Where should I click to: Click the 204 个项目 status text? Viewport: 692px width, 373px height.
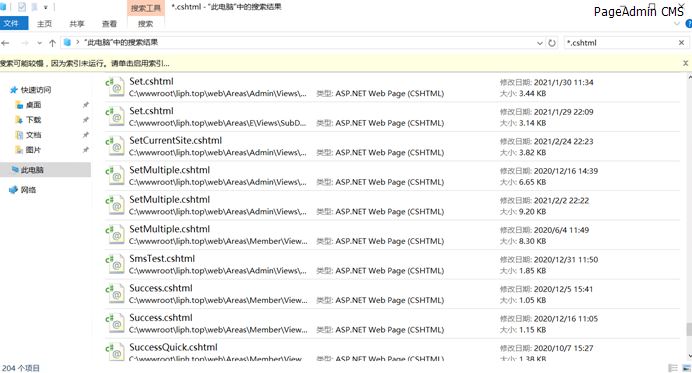21,368
